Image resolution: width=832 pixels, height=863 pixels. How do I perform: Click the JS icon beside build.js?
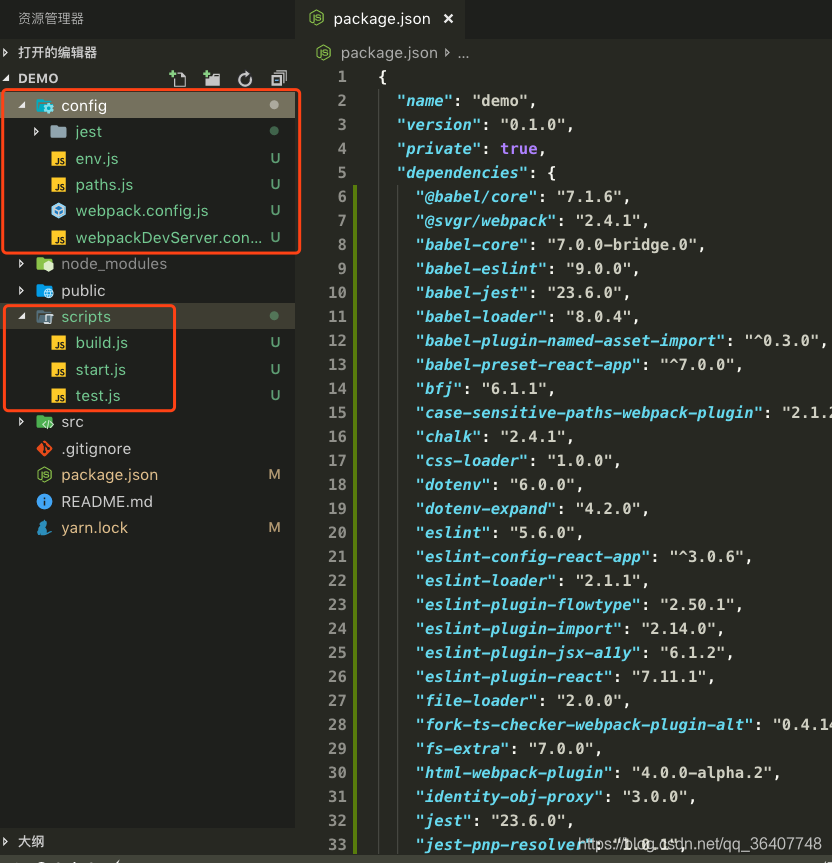(59, 343)
